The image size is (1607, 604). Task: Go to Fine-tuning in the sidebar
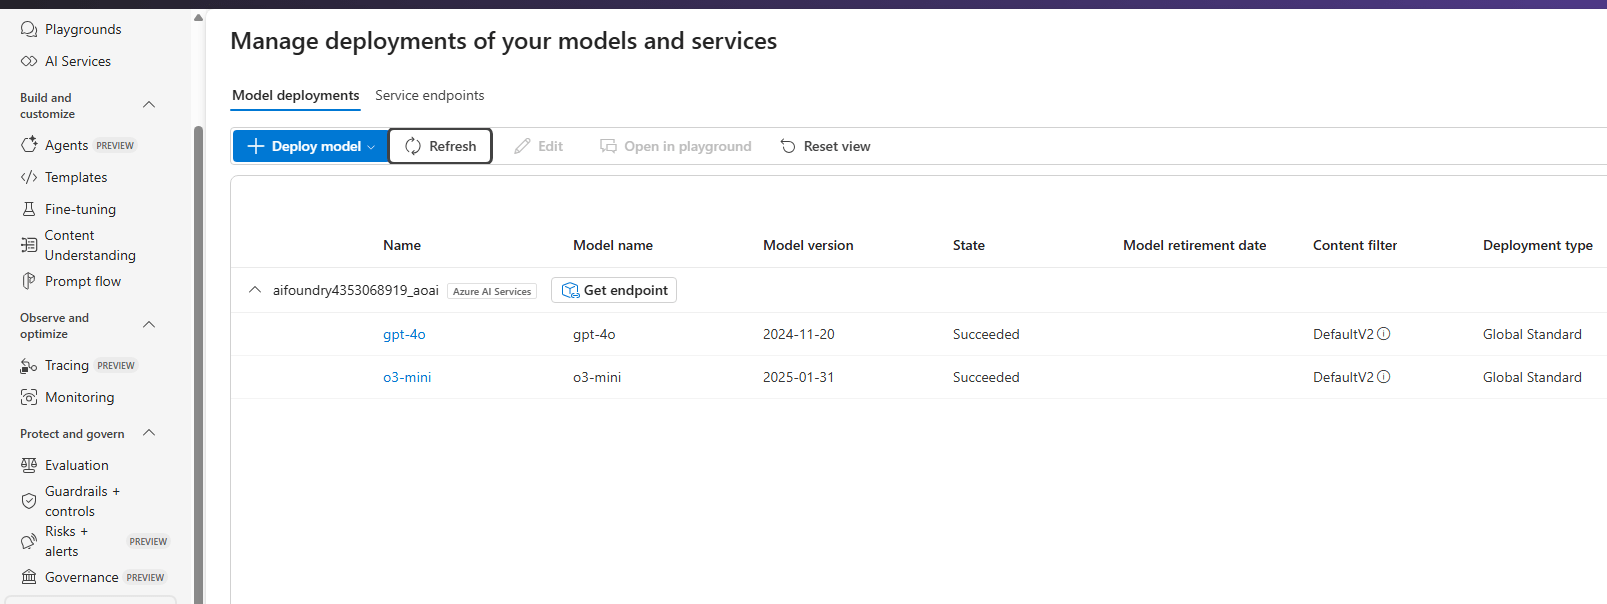pos(80,209)
